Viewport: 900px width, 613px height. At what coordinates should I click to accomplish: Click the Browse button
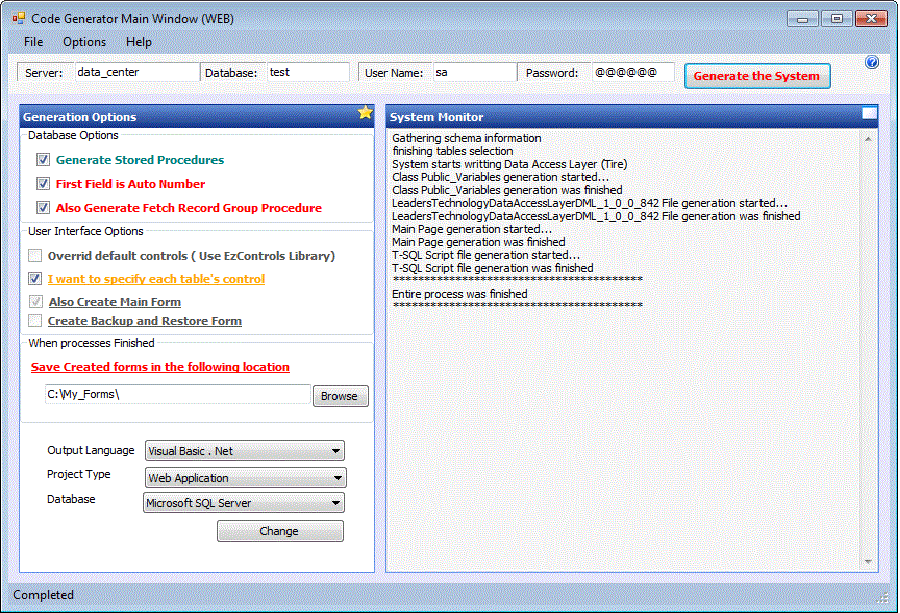click(340, 396)
